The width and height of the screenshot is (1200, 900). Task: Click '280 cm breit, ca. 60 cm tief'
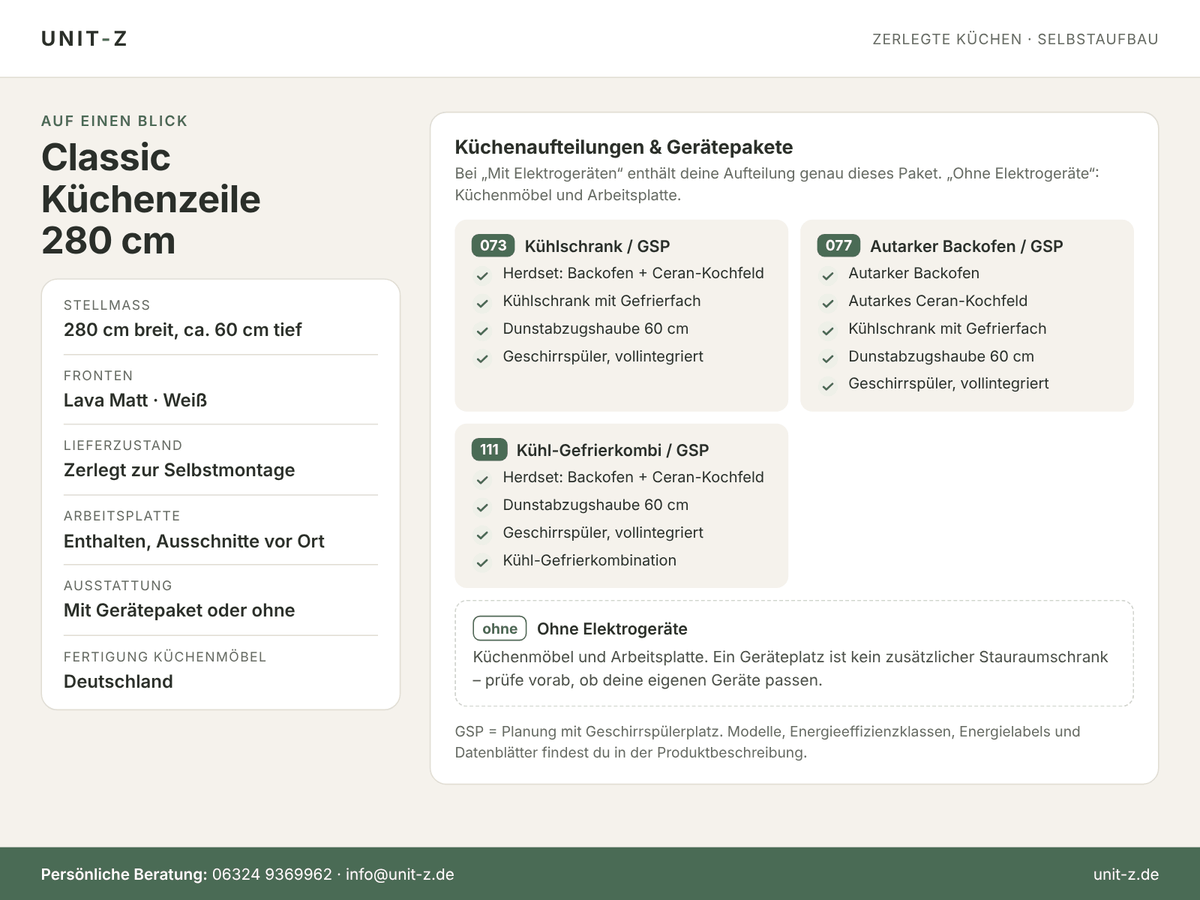183,330
